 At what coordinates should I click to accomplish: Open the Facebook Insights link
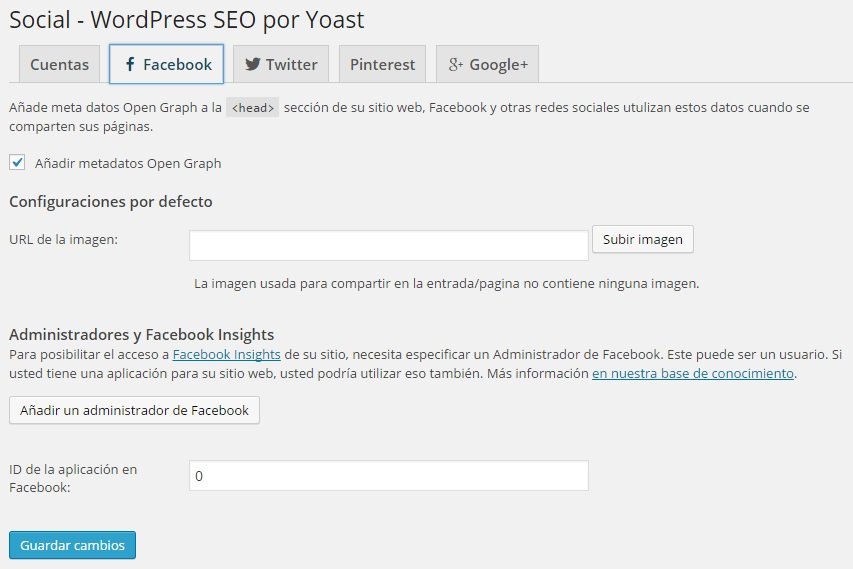click(226, 355)
